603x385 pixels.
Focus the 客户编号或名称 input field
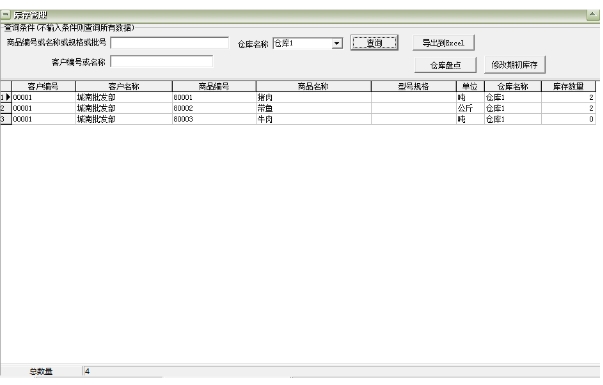coord(162,61)
